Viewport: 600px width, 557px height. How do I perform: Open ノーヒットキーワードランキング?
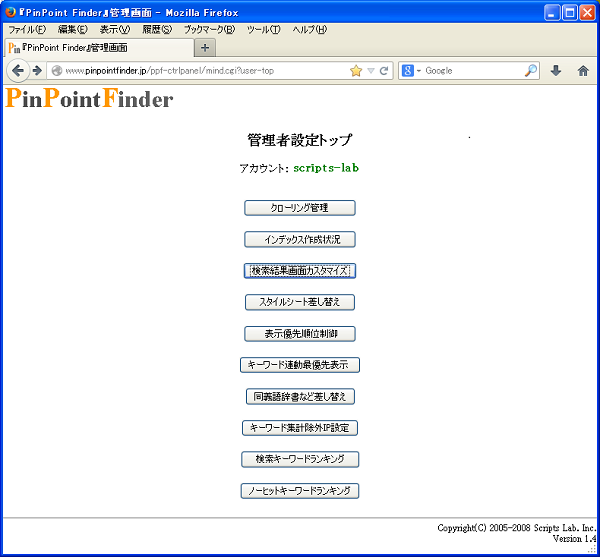[300, 491]
